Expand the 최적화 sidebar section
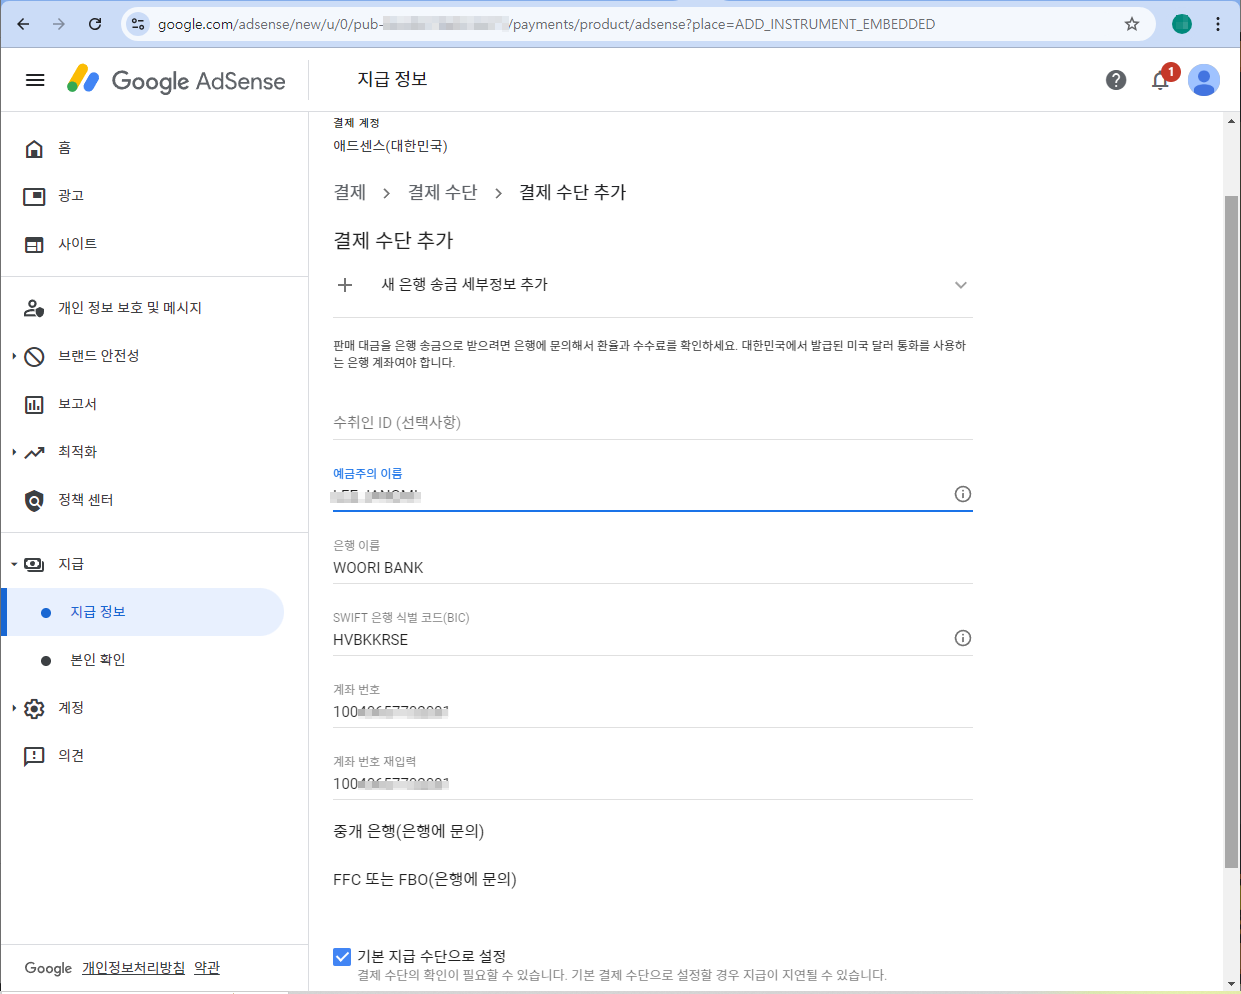The width and height of the screenshot is (1241, 994). pos(12,451)
